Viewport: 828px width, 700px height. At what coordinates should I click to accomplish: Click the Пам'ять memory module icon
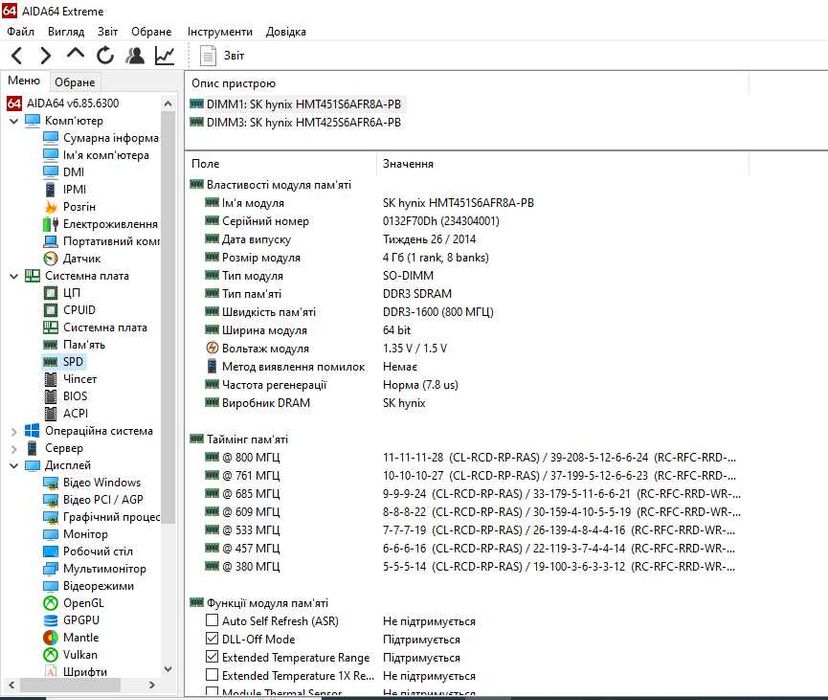click(x=51, y=345)
